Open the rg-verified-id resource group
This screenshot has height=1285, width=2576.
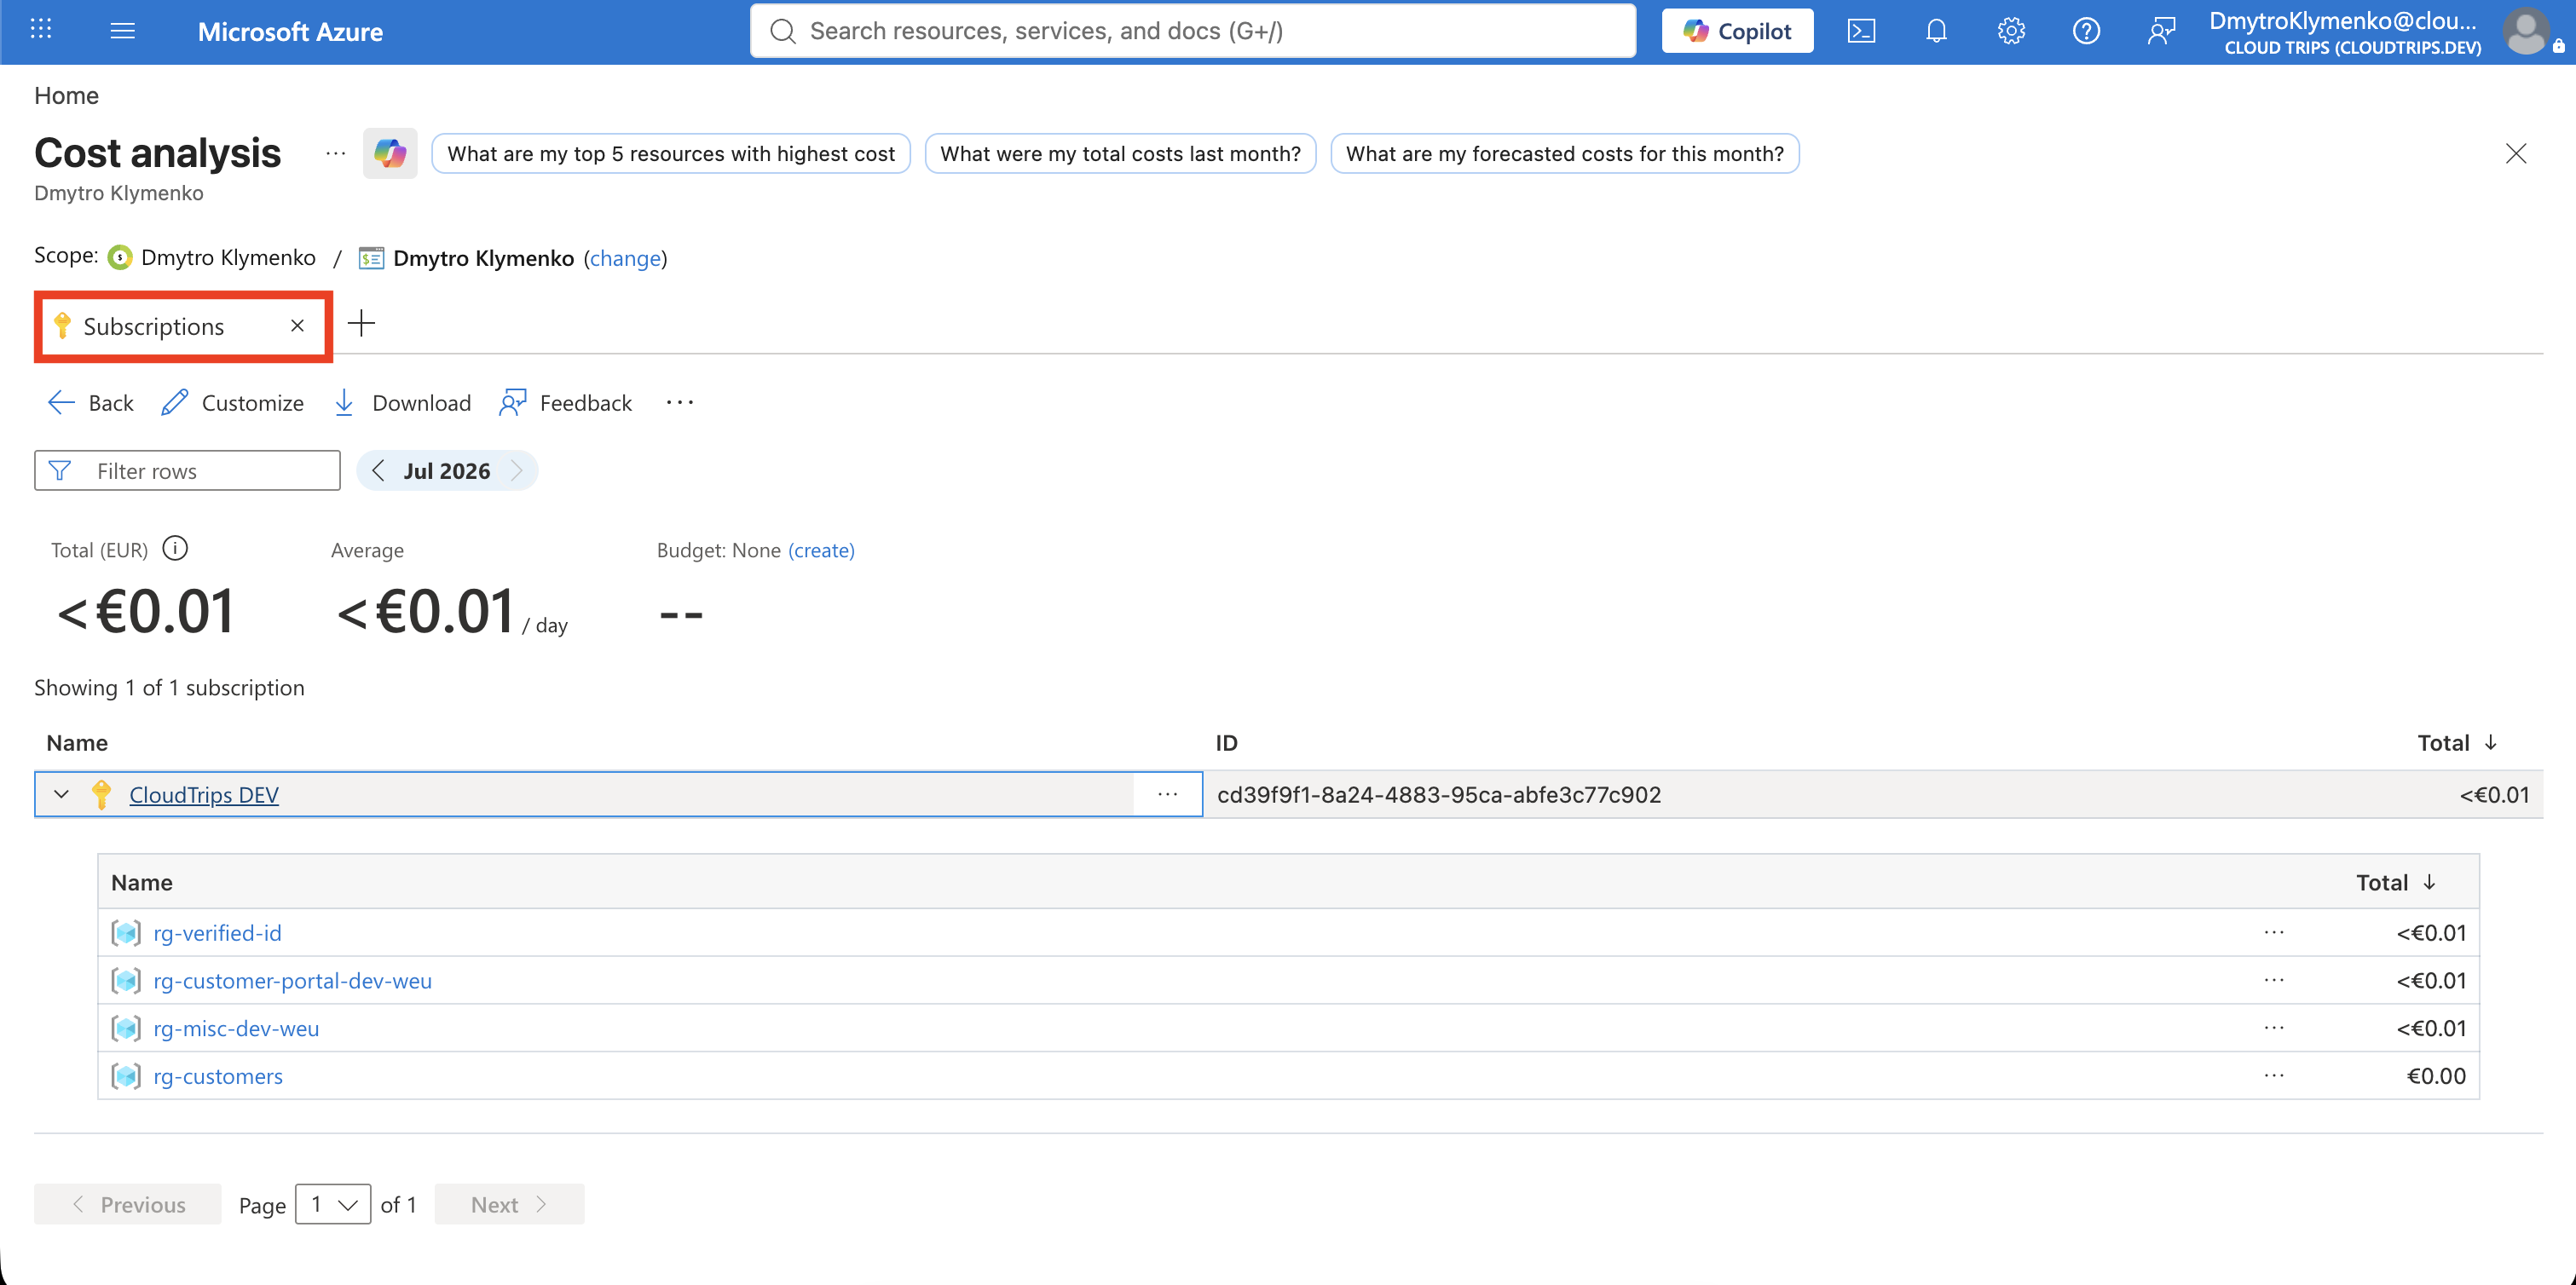tap(217, 932)
